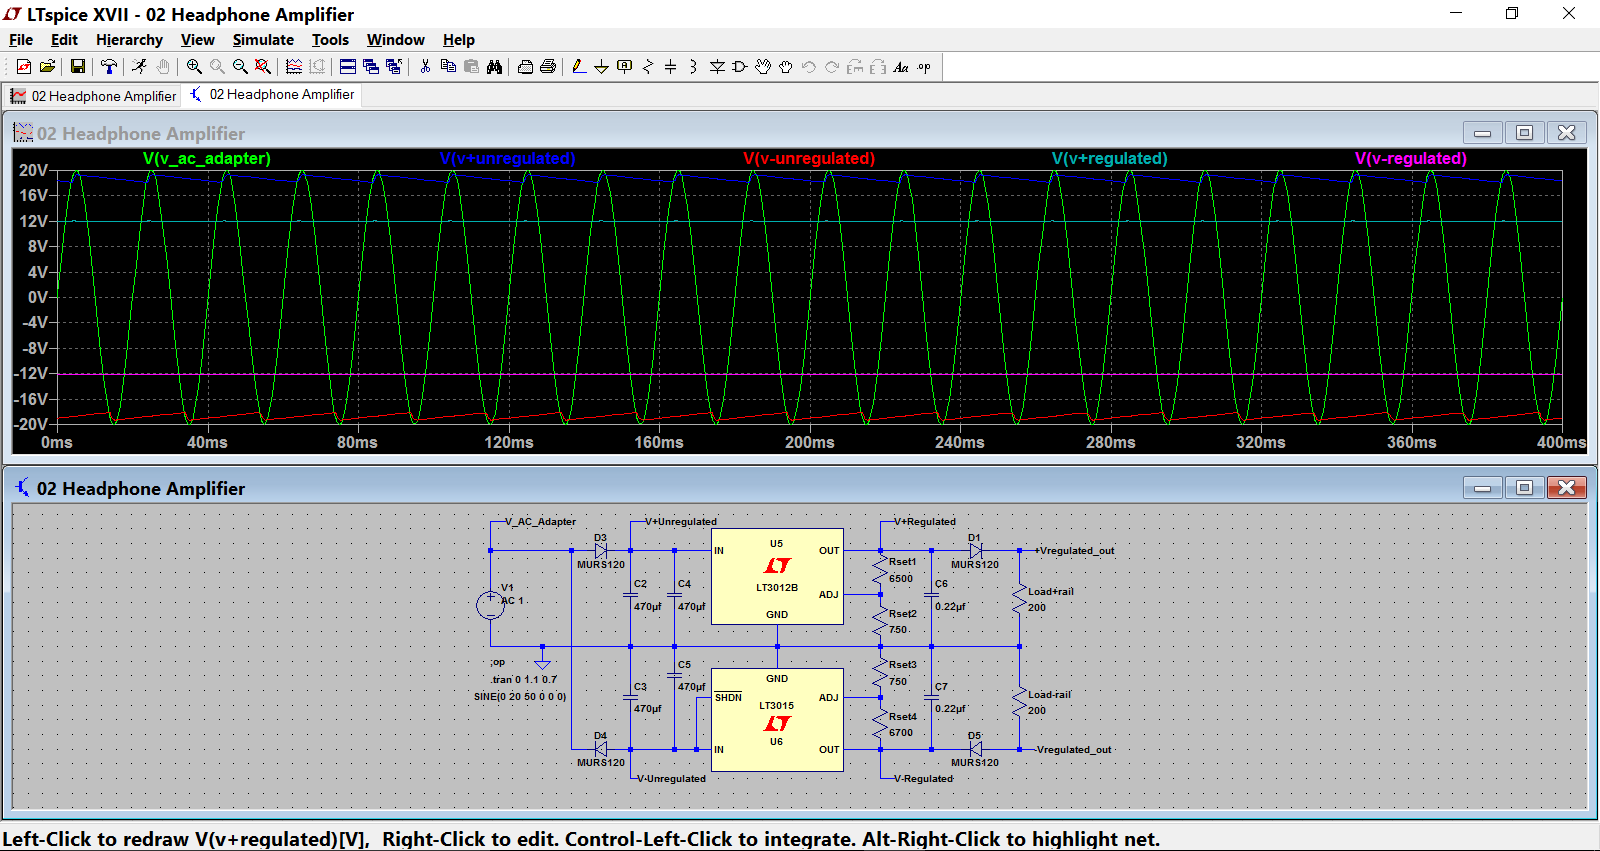Open the File menu
Image resolution: width=1600 pixels, height=851 pixels.
coord(21,40)
